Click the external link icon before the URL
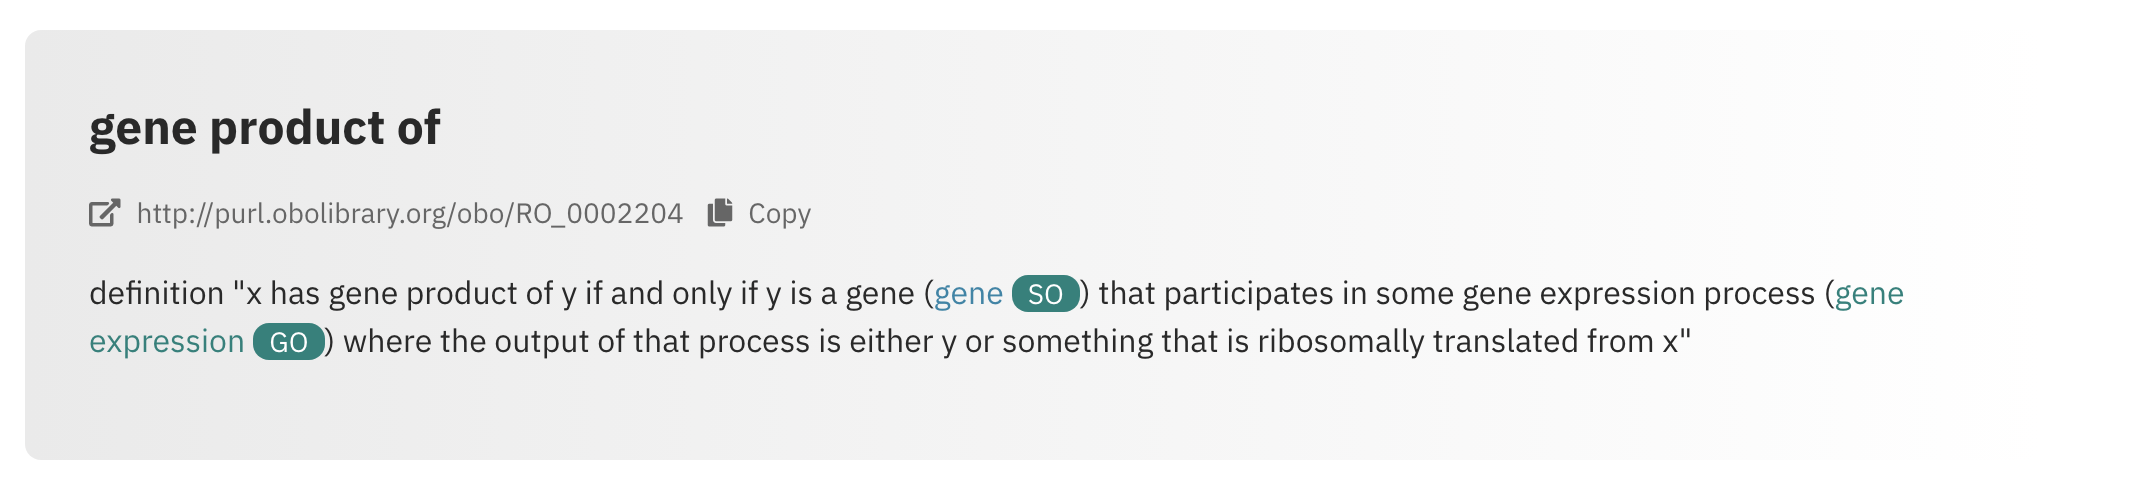Viewport: 2152px width, 480px height. point(105,213)
